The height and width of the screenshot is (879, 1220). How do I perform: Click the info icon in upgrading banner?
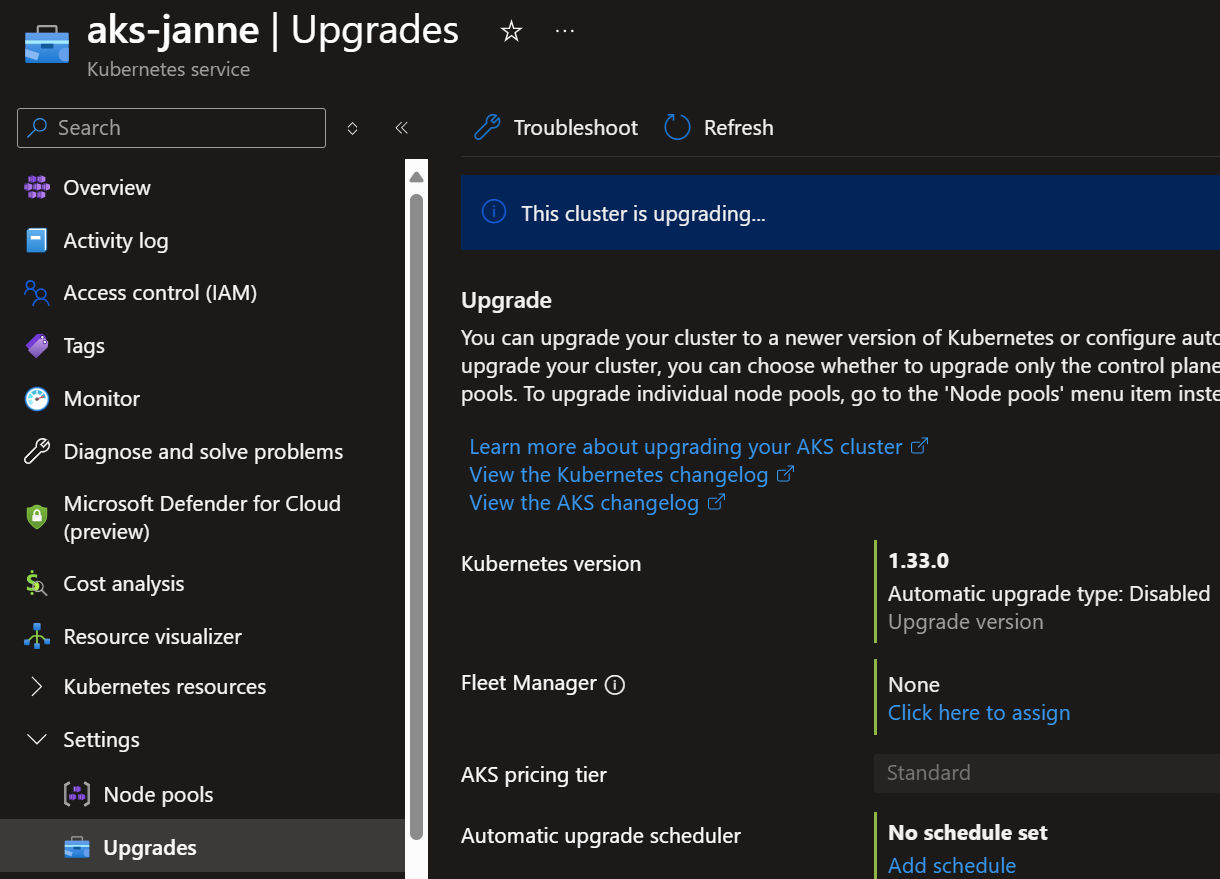click(x=494, y=212)
